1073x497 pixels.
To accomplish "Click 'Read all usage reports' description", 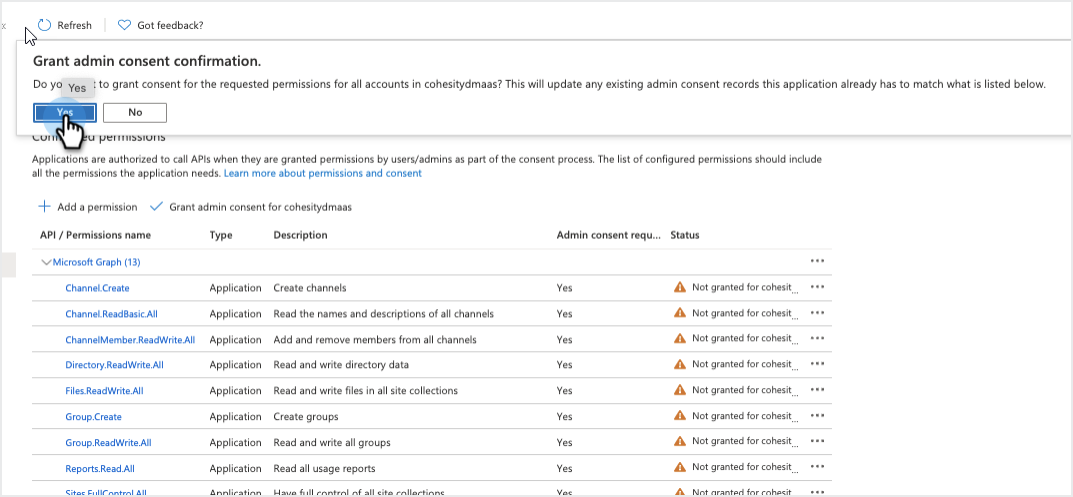I will point(324,468).
